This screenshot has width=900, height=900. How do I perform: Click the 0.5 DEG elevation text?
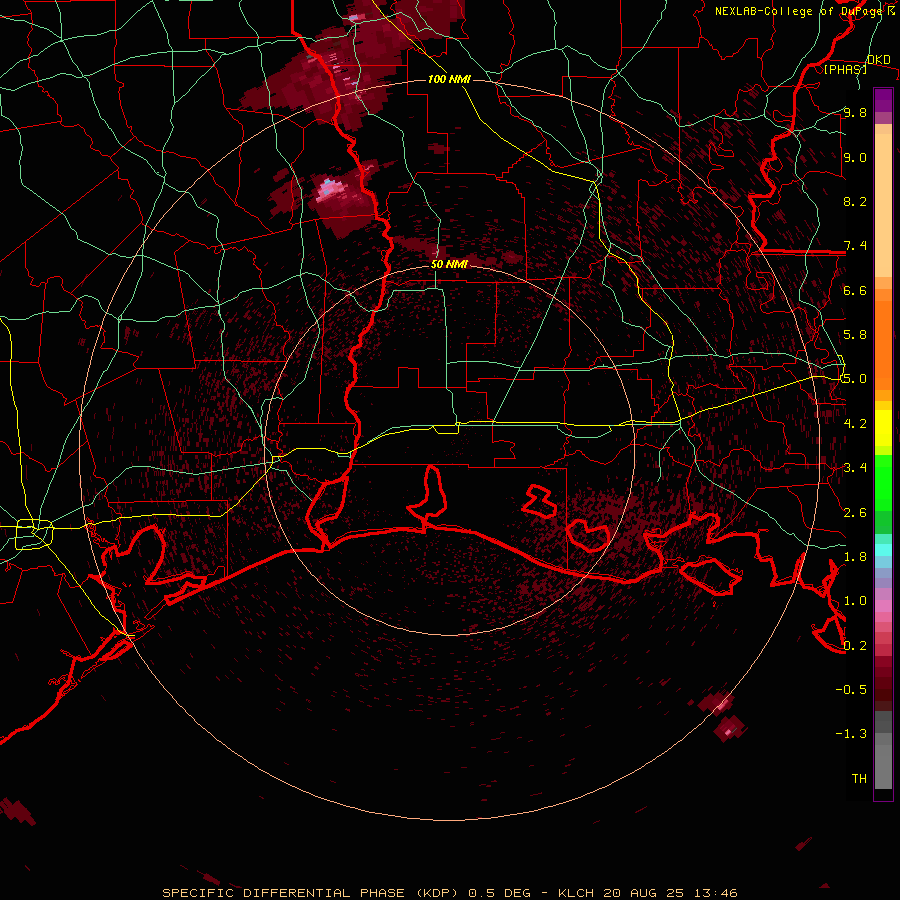[x=497, y=893]
